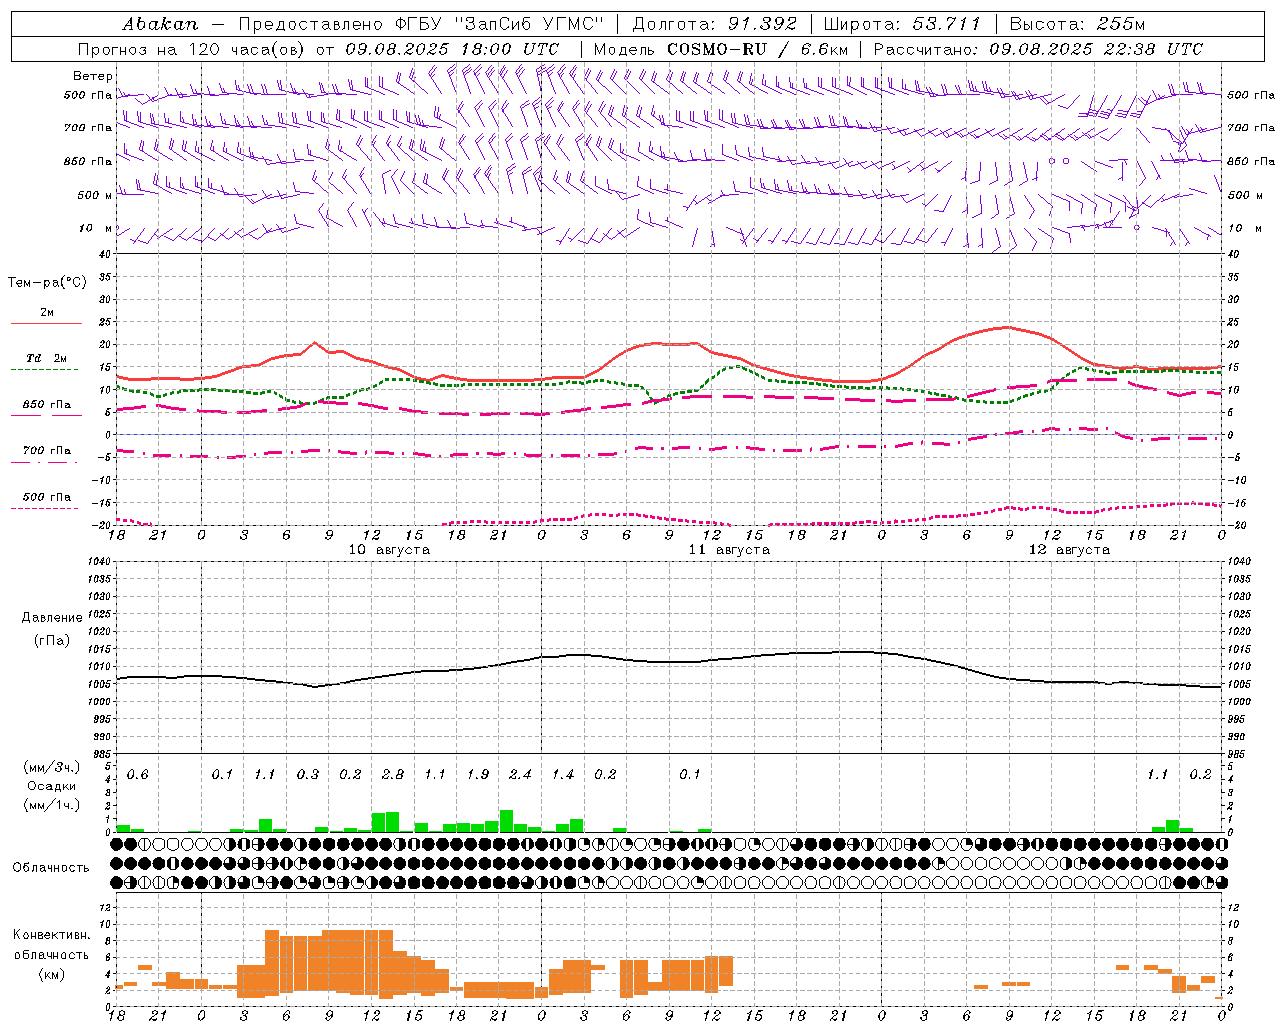The width and height of the screenshot is (1280, 1024).
Task: Click the "Широта: 53.711" latitude value
Action: point(902,24)
